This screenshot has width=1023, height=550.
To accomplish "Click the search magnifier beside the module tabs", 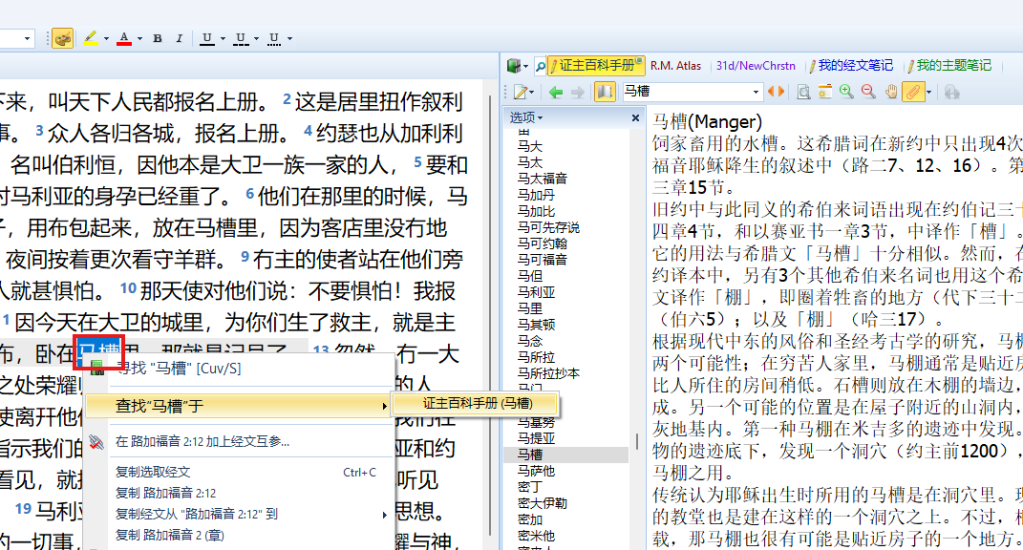I will click(x=540, y=66).
